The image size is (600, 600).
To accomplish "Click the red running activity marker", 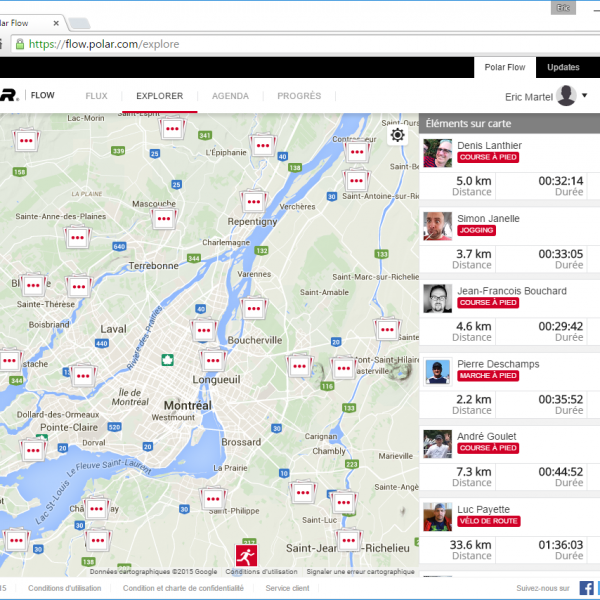I will click(245, 554).
